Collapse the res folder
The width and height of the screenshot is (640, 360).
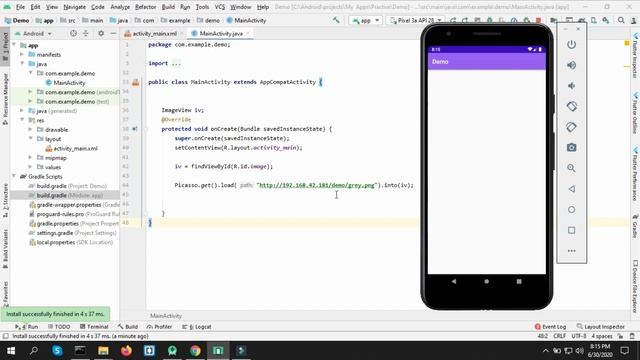[22, 120]
